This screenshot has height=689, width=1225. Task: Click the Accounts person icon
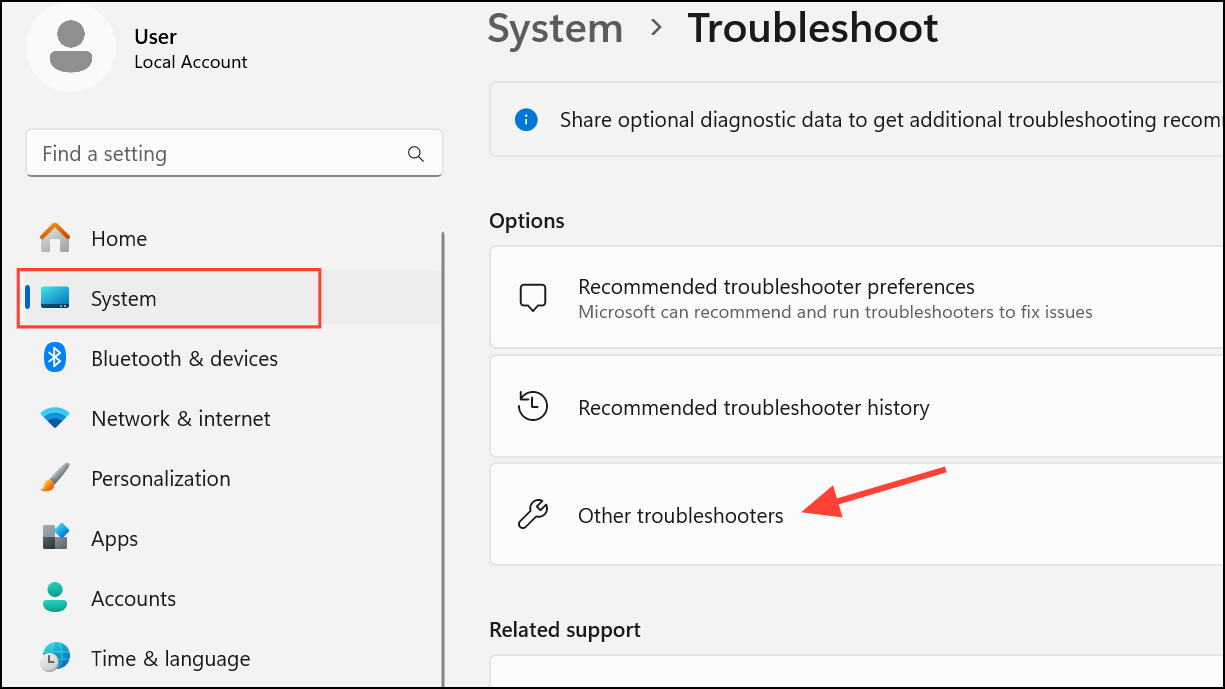(x=55, y=598)
